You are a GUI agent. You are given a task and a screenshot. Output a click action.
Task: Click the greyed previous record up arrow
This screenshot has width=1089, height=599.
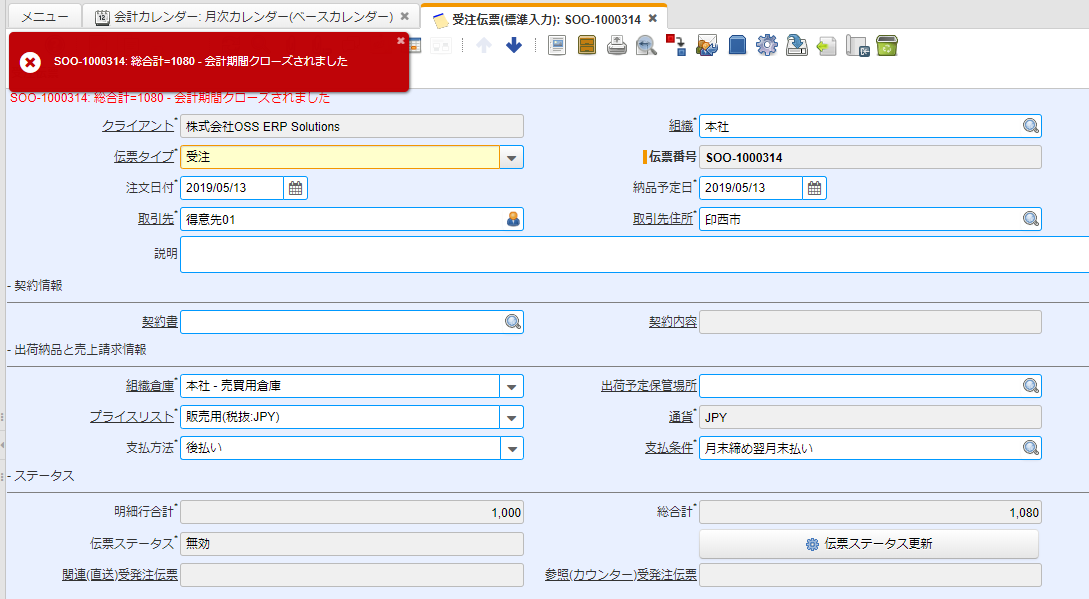484,46
